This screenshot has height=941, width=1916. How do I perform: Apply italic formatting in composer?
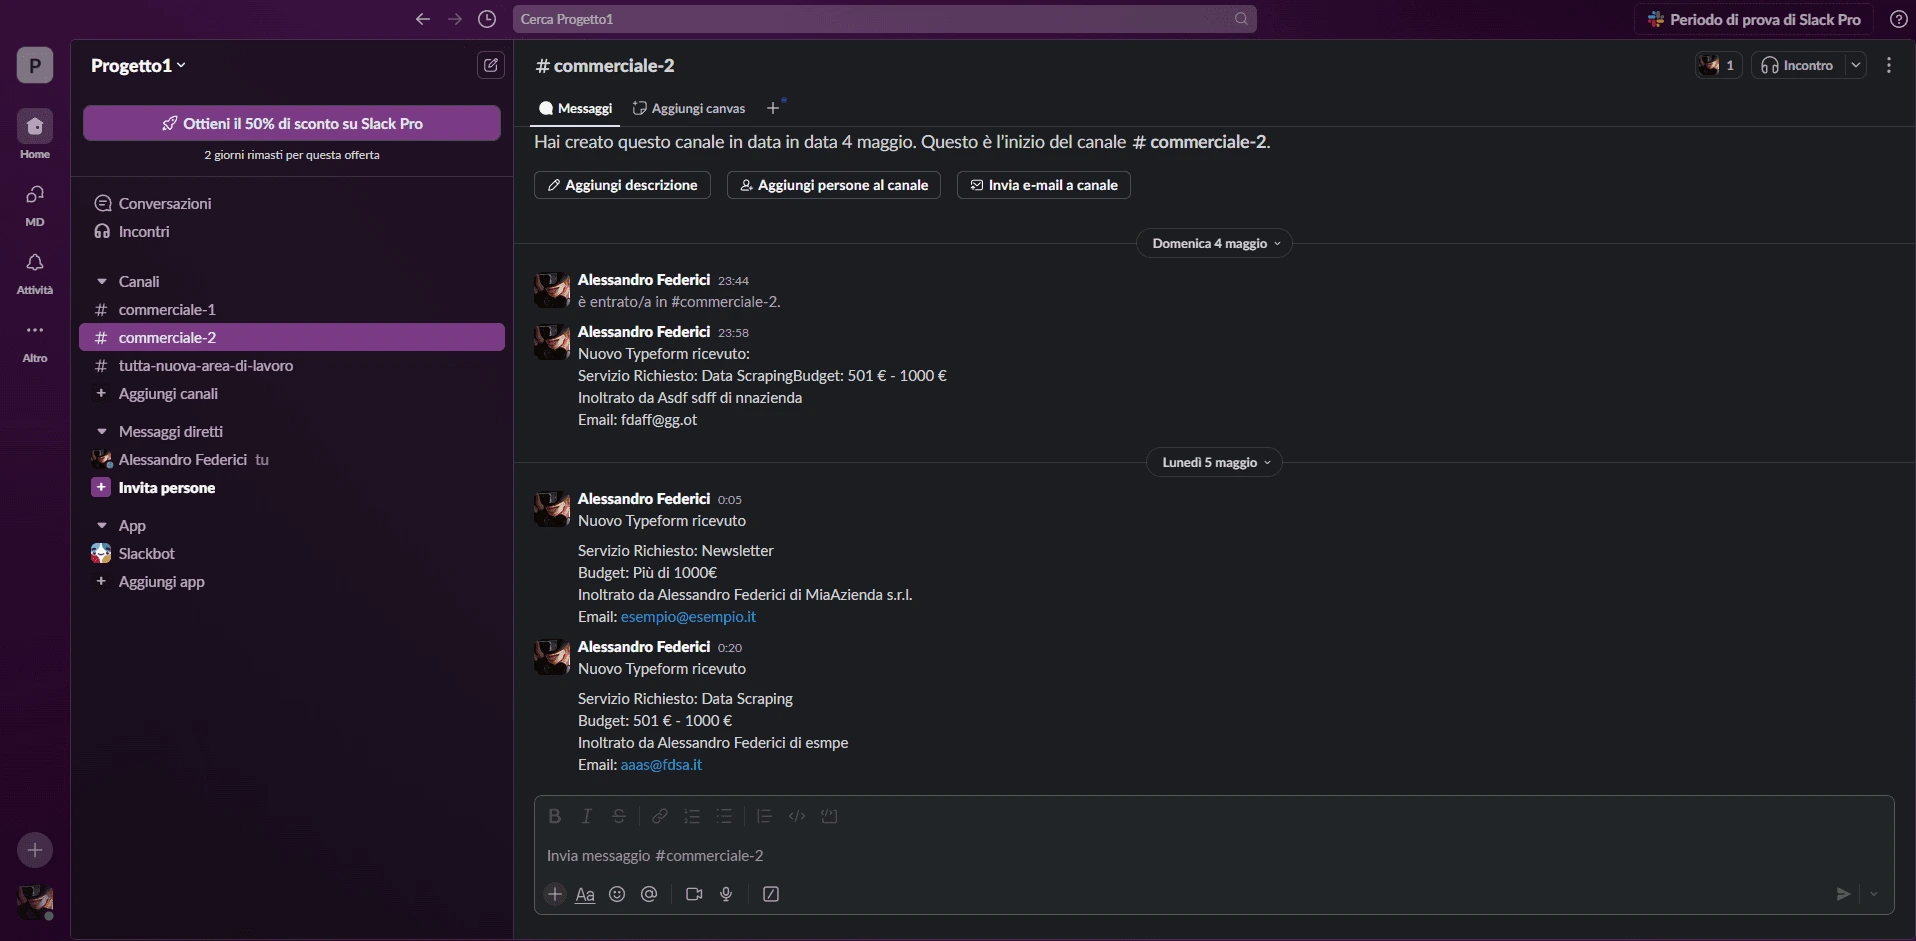click(x=587, y=817)
